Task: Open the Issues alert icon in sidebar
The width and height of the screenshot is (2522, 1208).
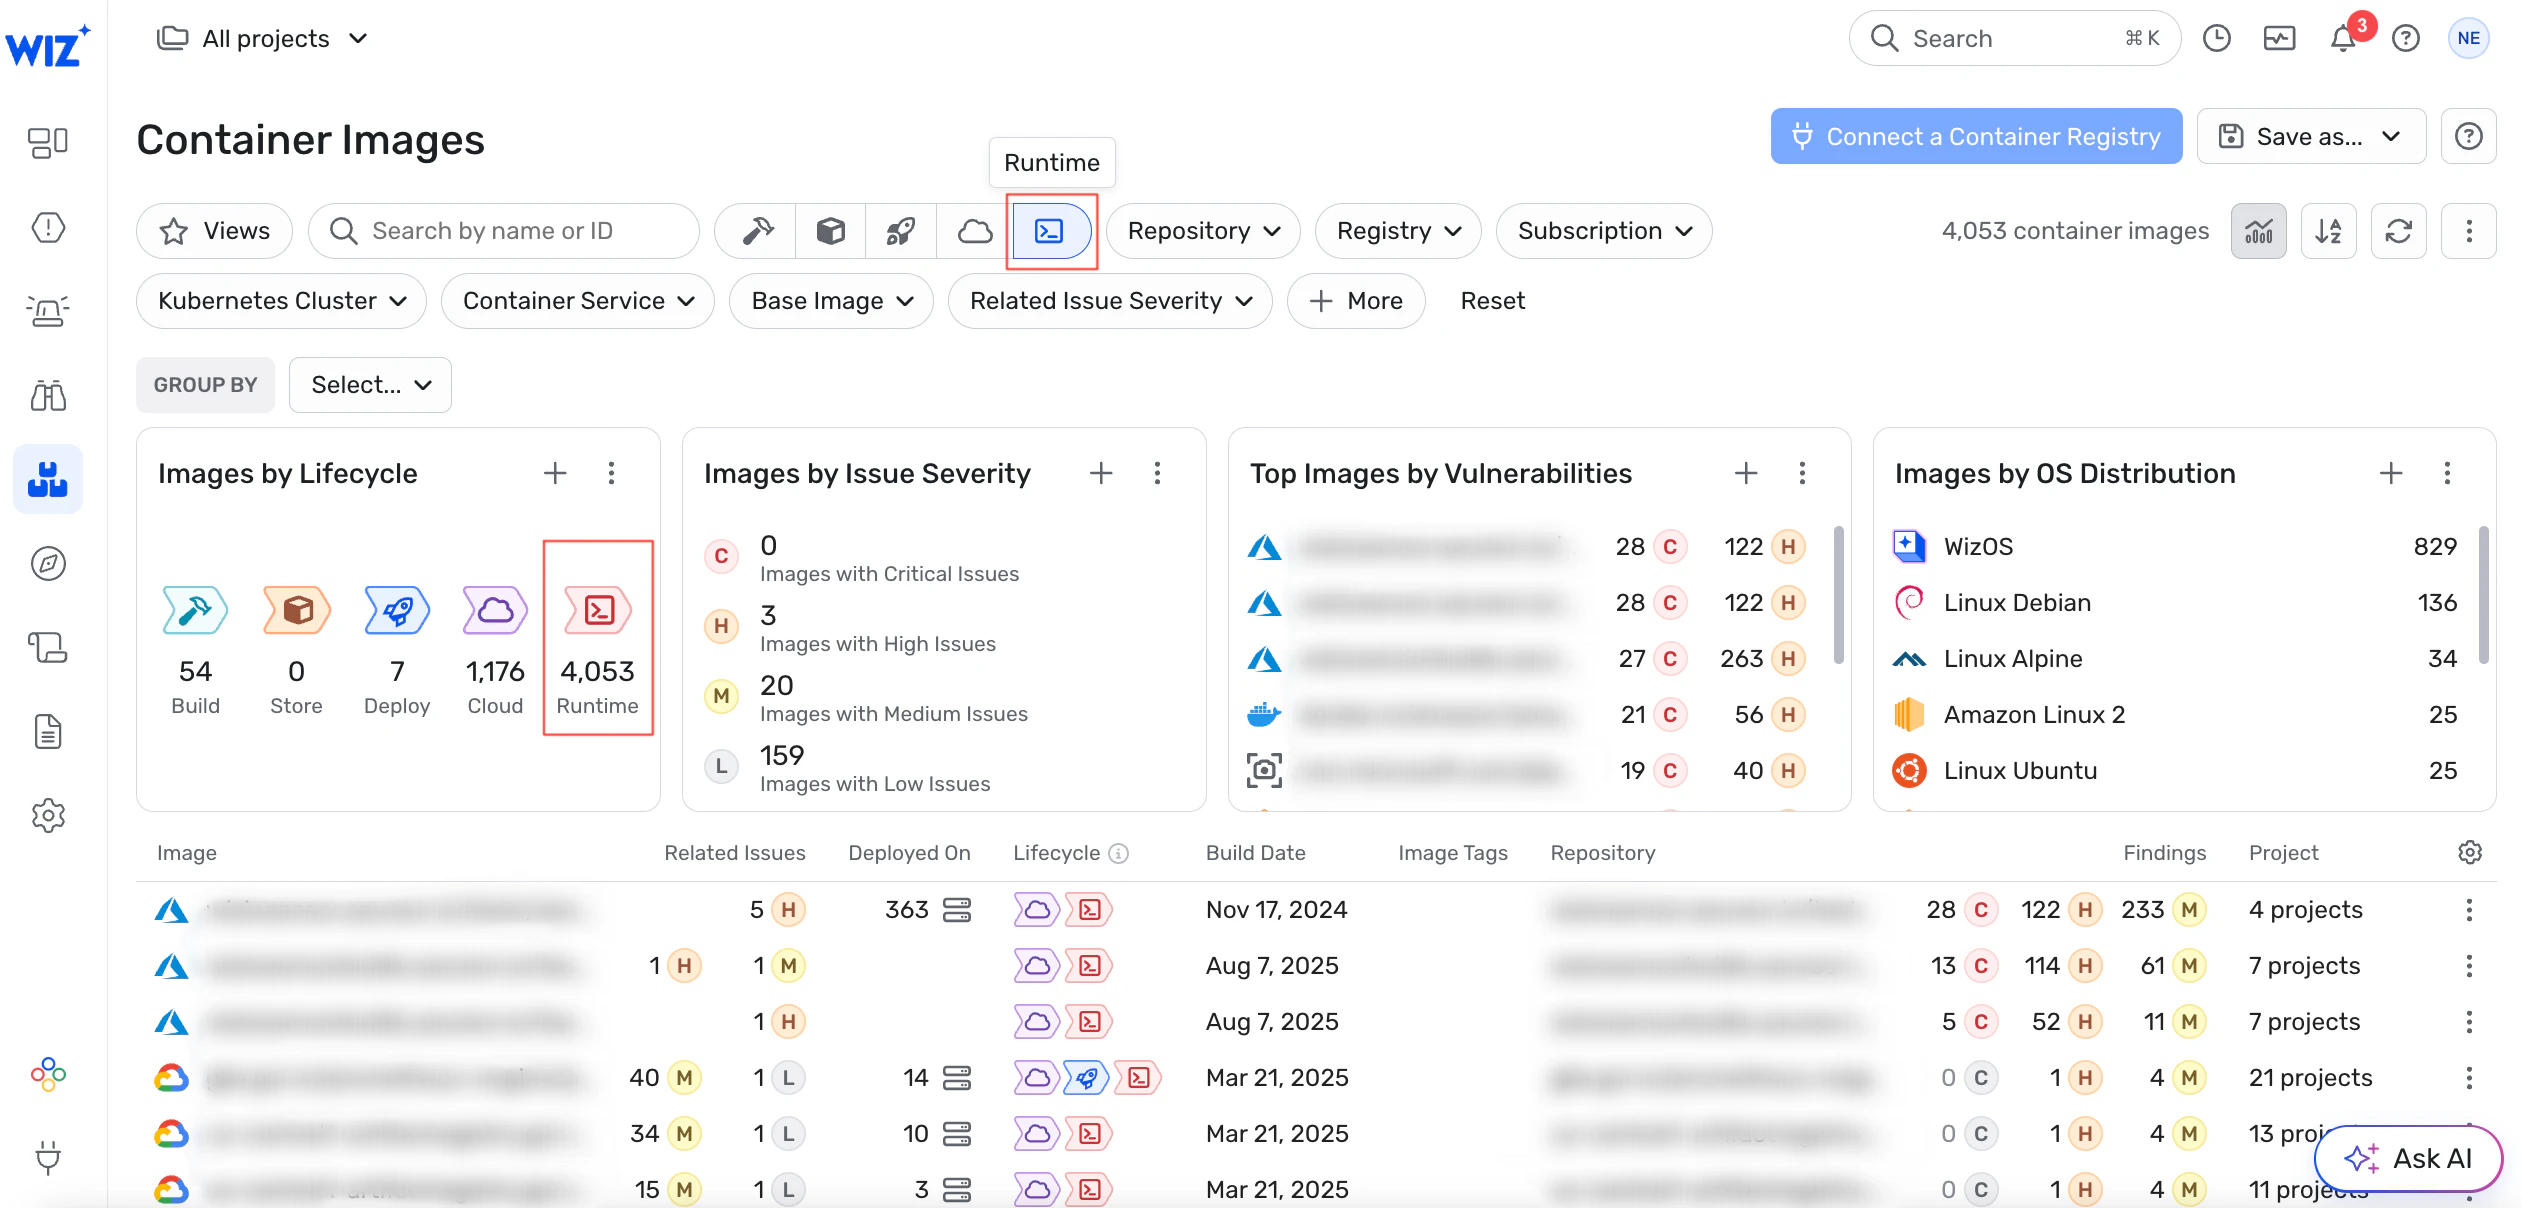Action: (x=48, y=227)
